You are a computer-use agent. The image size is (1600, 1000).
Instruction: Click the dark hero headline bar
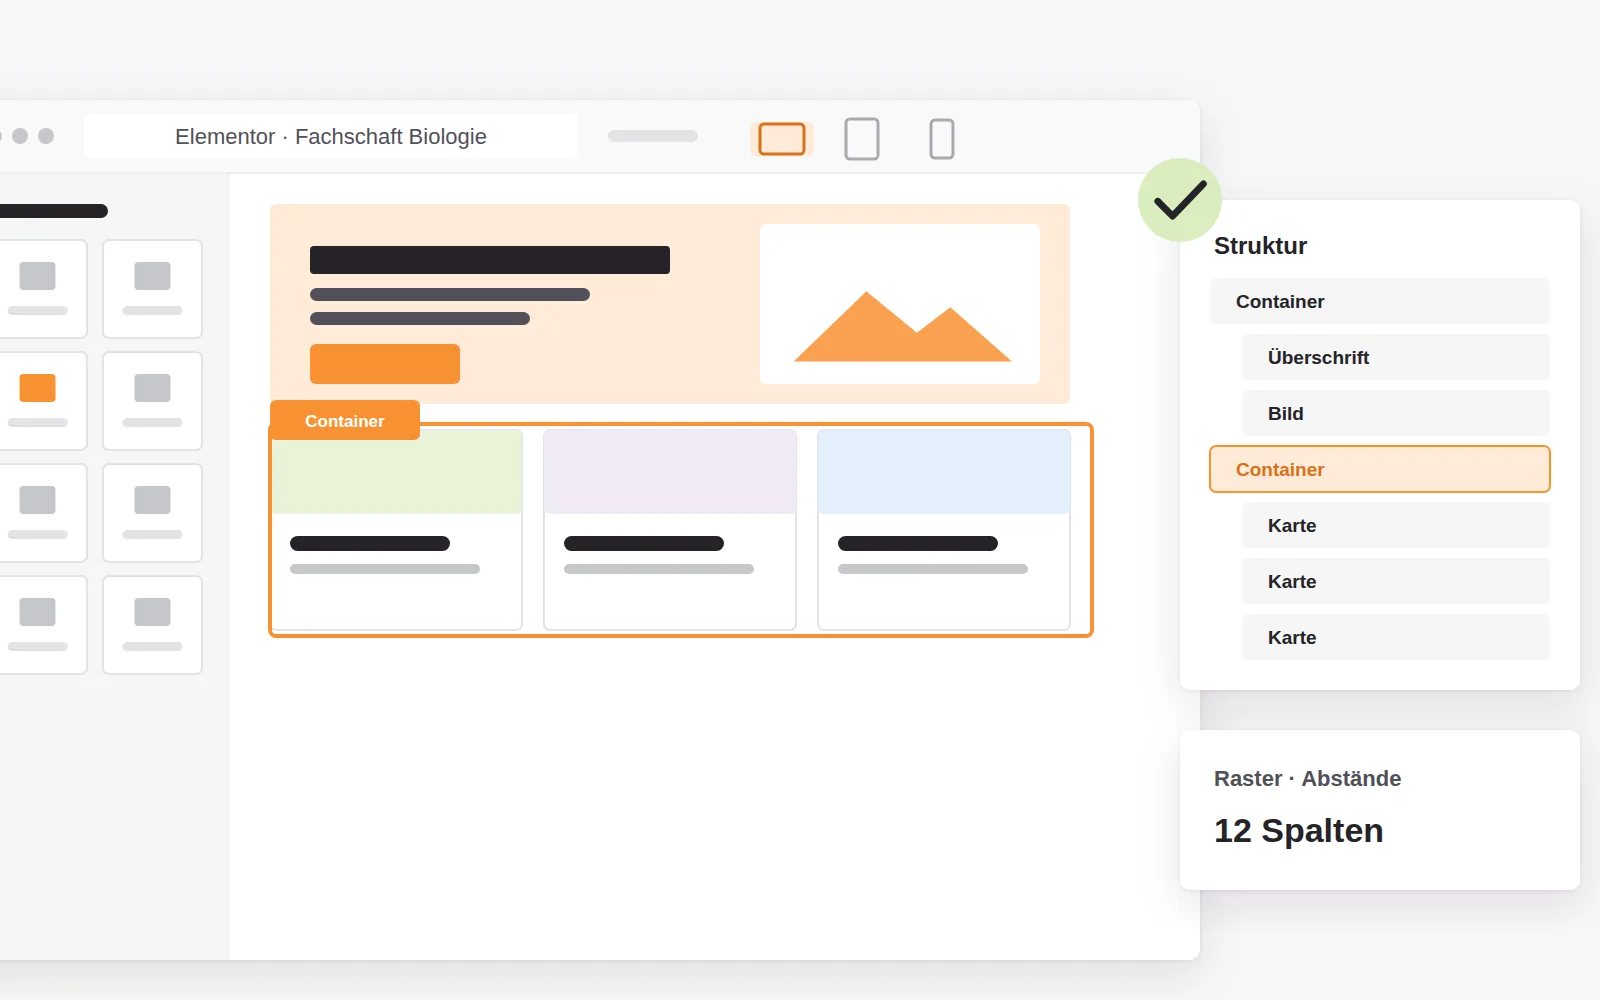pyautogui.click(x=490, y=260)
